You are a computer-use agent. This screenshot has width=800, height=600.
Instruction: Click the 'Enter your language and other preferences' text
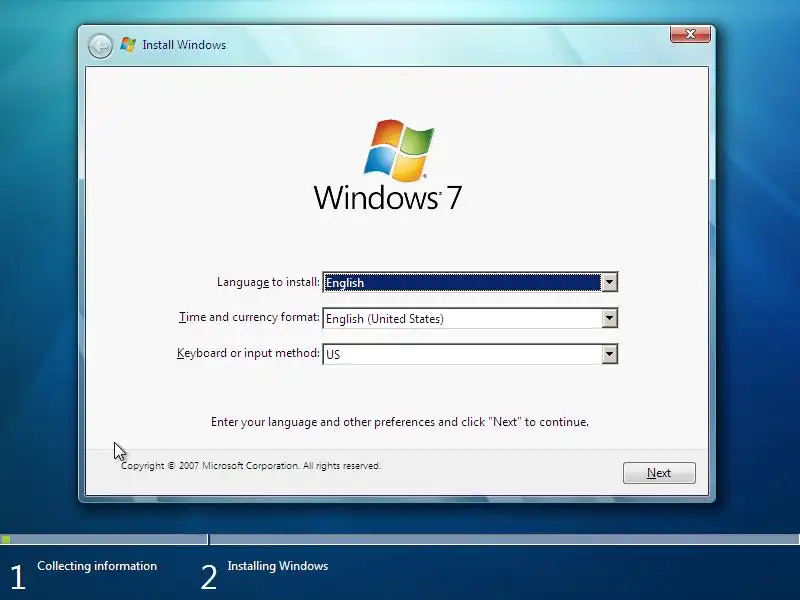point(400,422)
